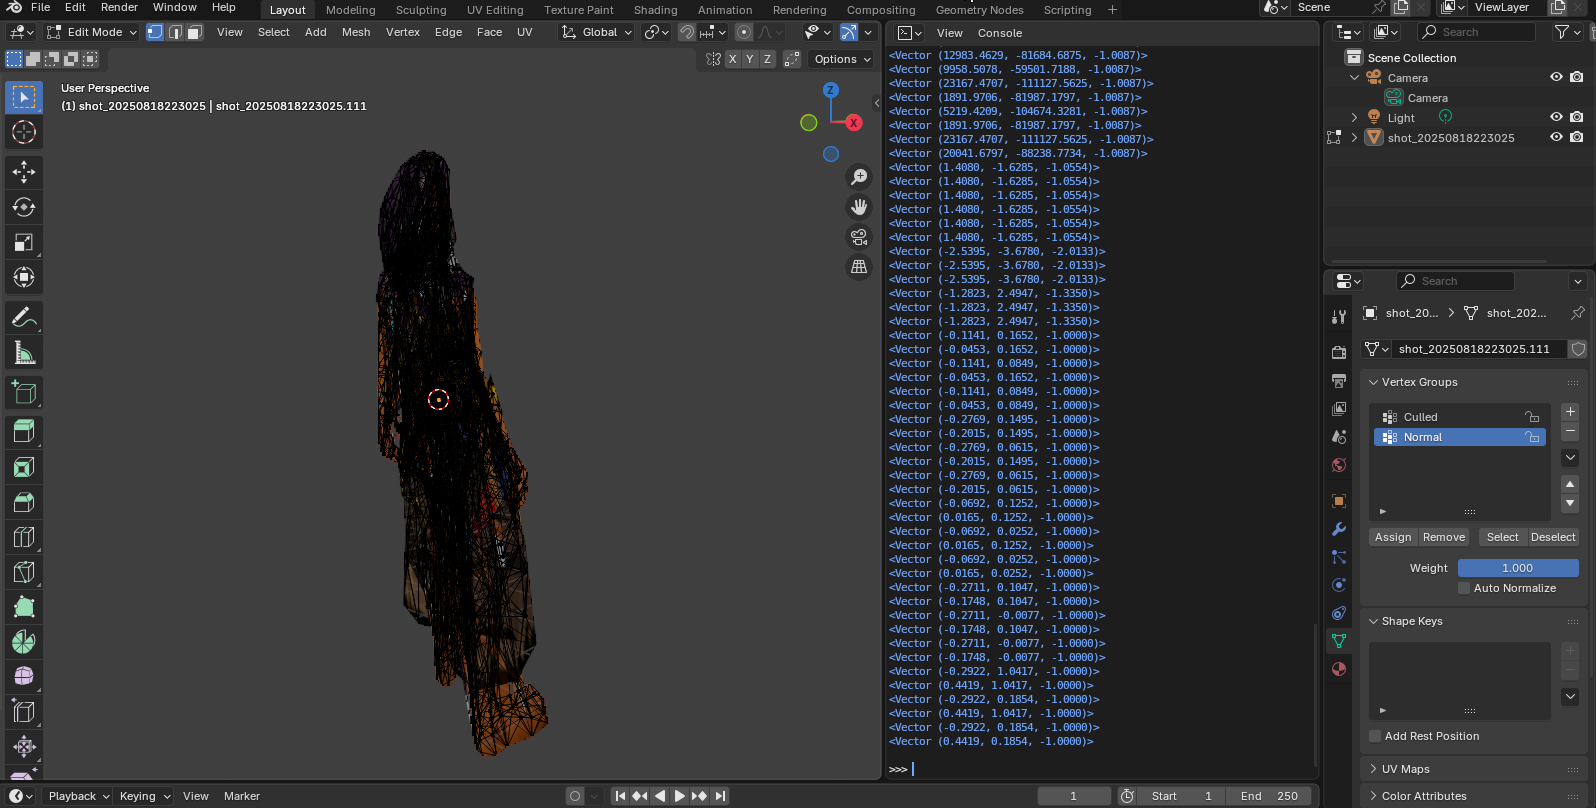Select the Loop Cut tool
1596x808 pixels.
(24, 537)
